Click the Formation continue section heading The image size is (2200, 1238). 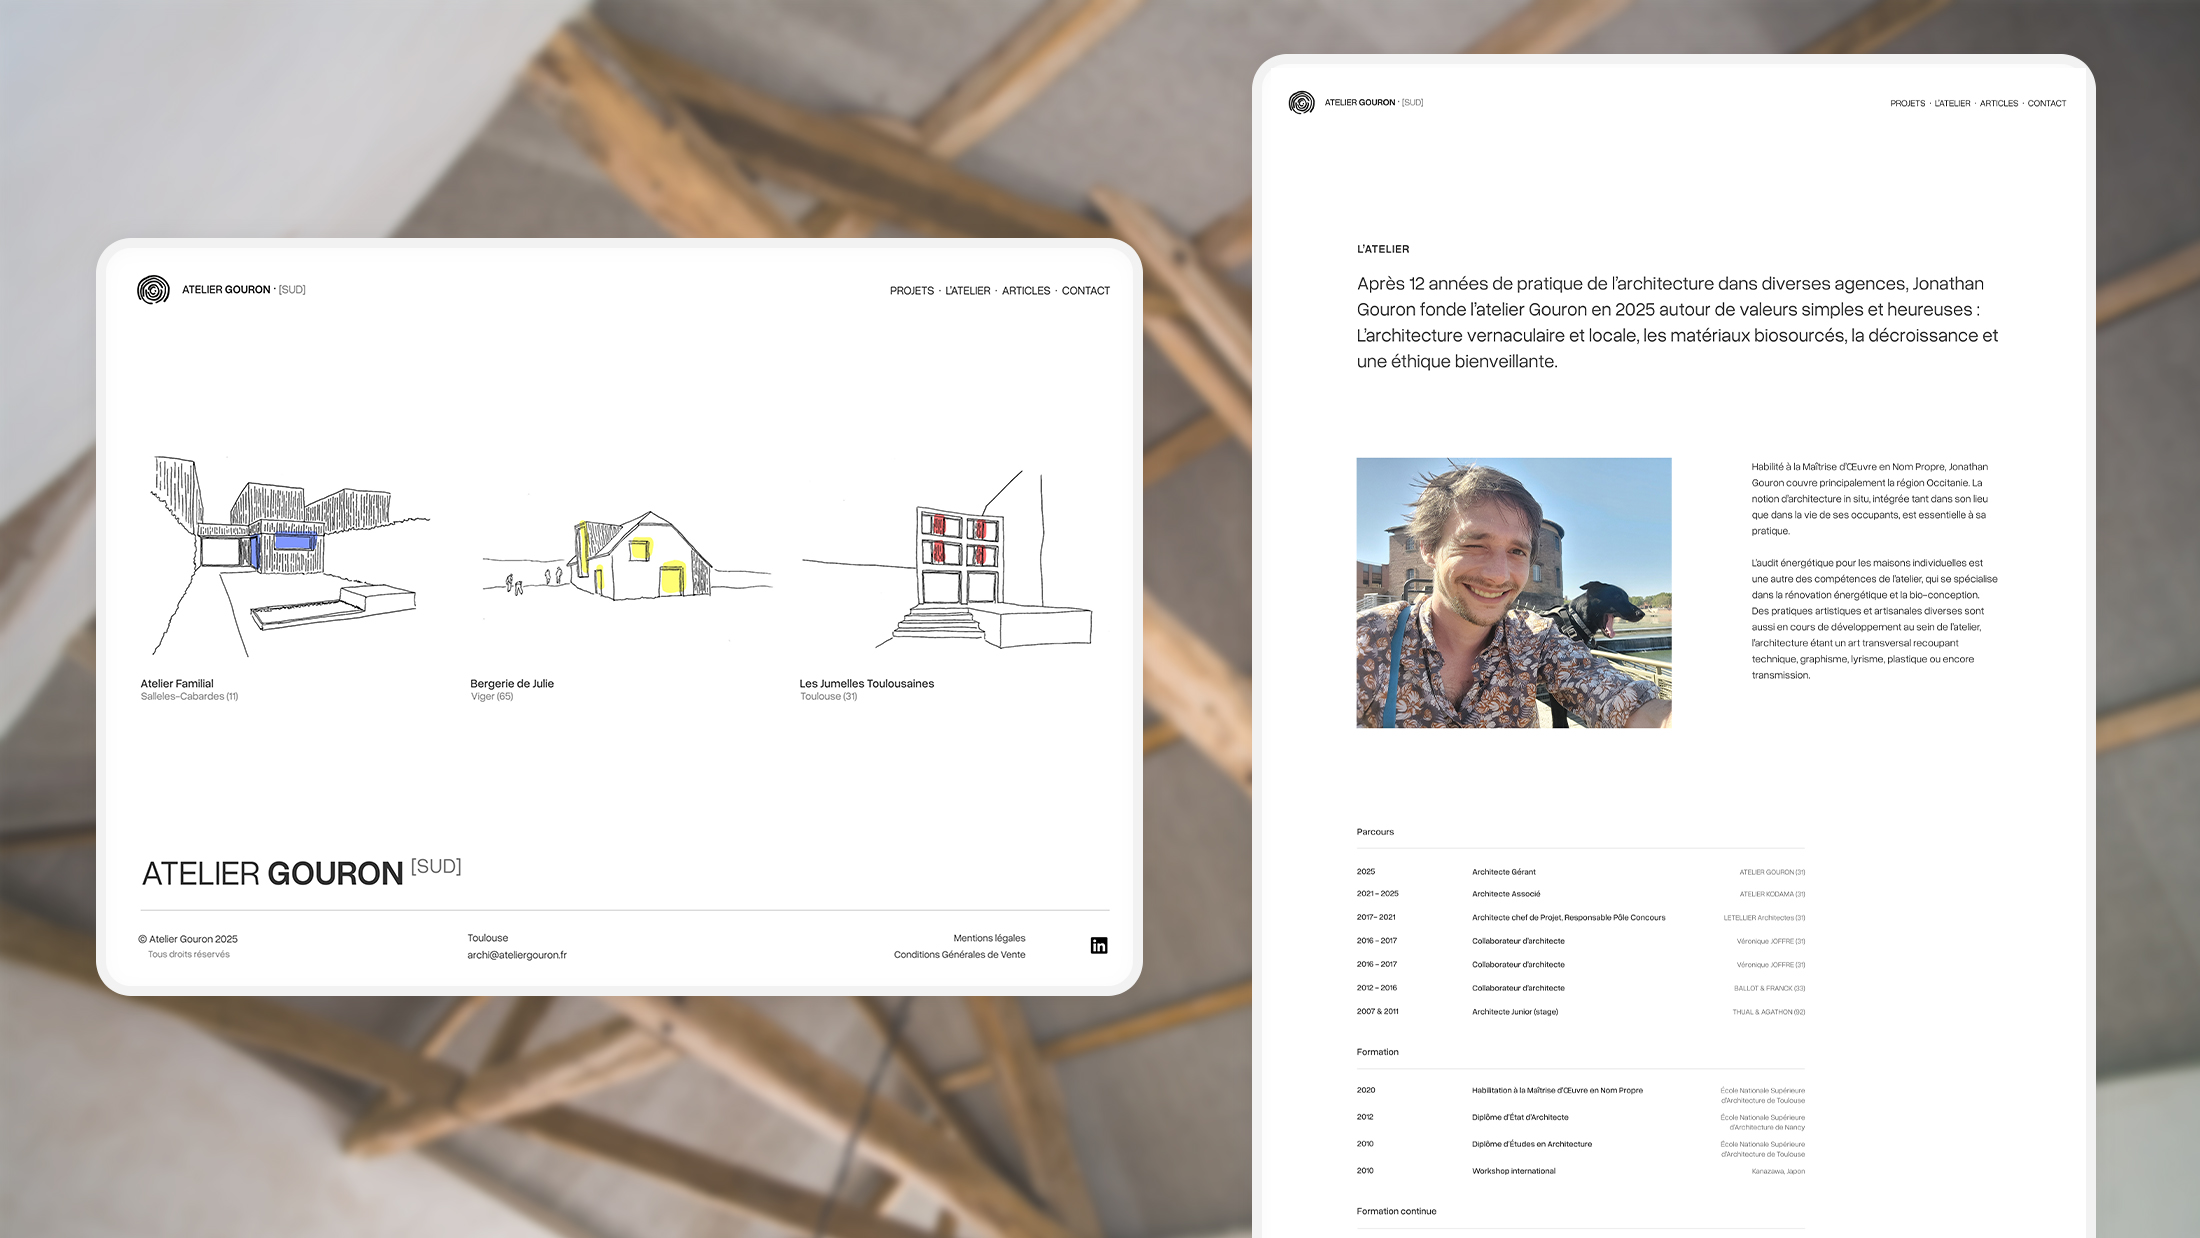click(1397, 1211)
